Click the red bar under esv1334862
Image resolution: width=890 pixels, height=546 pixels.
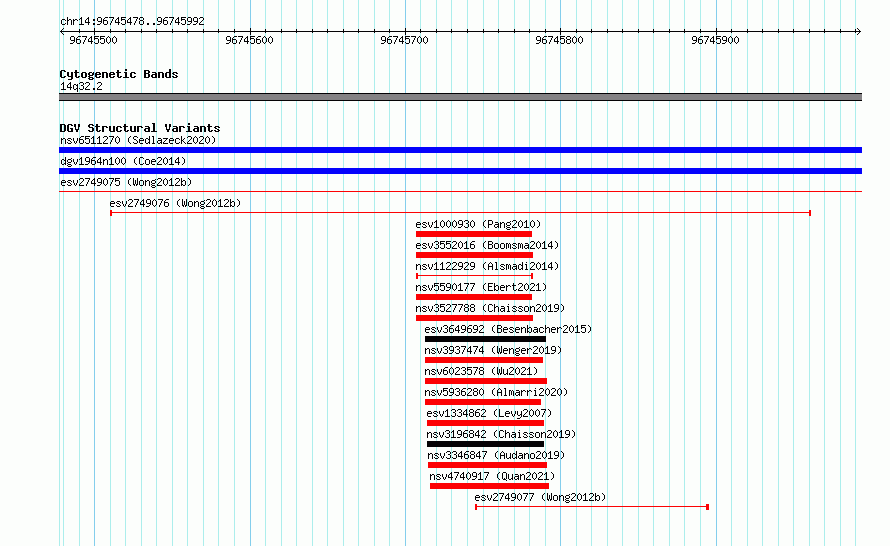[x=485, y=423]
